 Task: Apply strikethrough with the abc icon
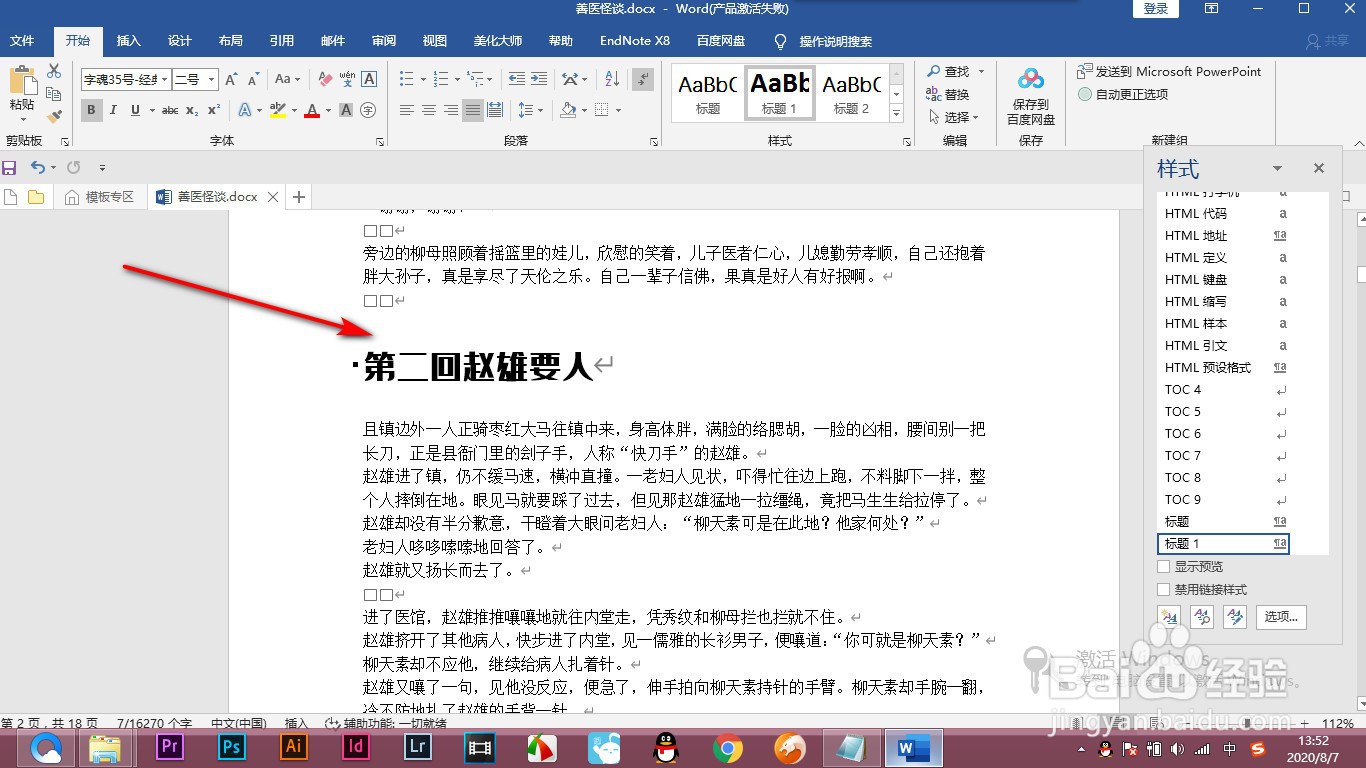tap(170, 110)
